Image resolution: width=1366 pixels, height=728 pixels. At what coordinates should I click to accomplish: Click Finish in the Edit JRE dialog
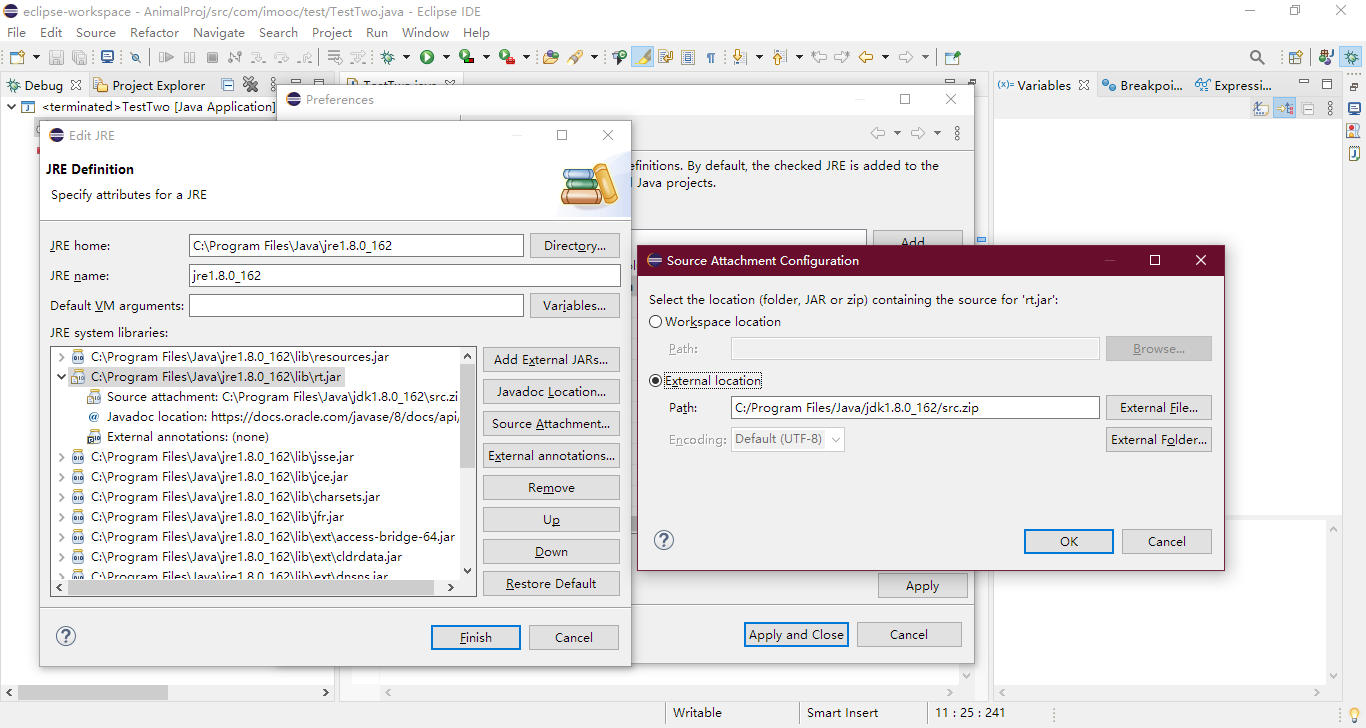point(476,637)
